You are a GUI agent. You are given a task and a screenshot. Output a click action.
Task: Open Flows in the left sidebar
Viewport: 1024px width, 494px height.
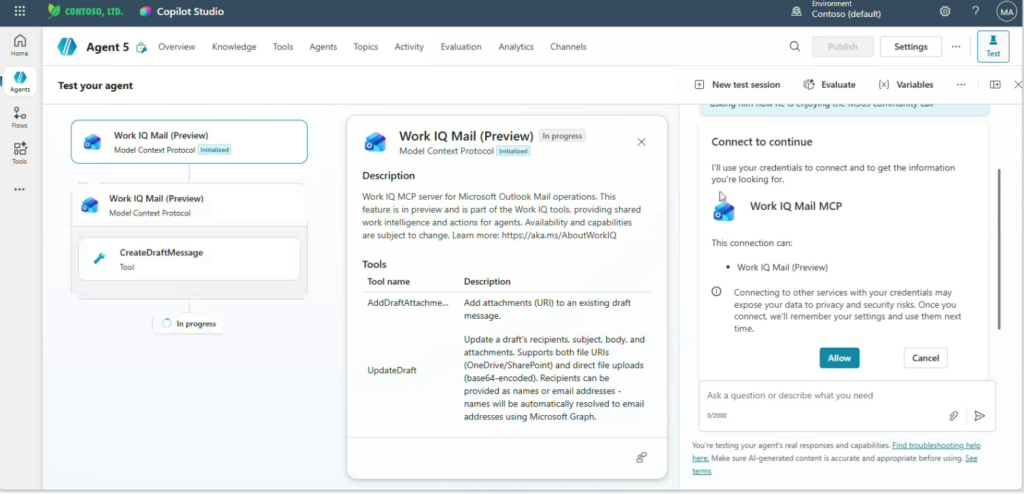click(20, 118)
